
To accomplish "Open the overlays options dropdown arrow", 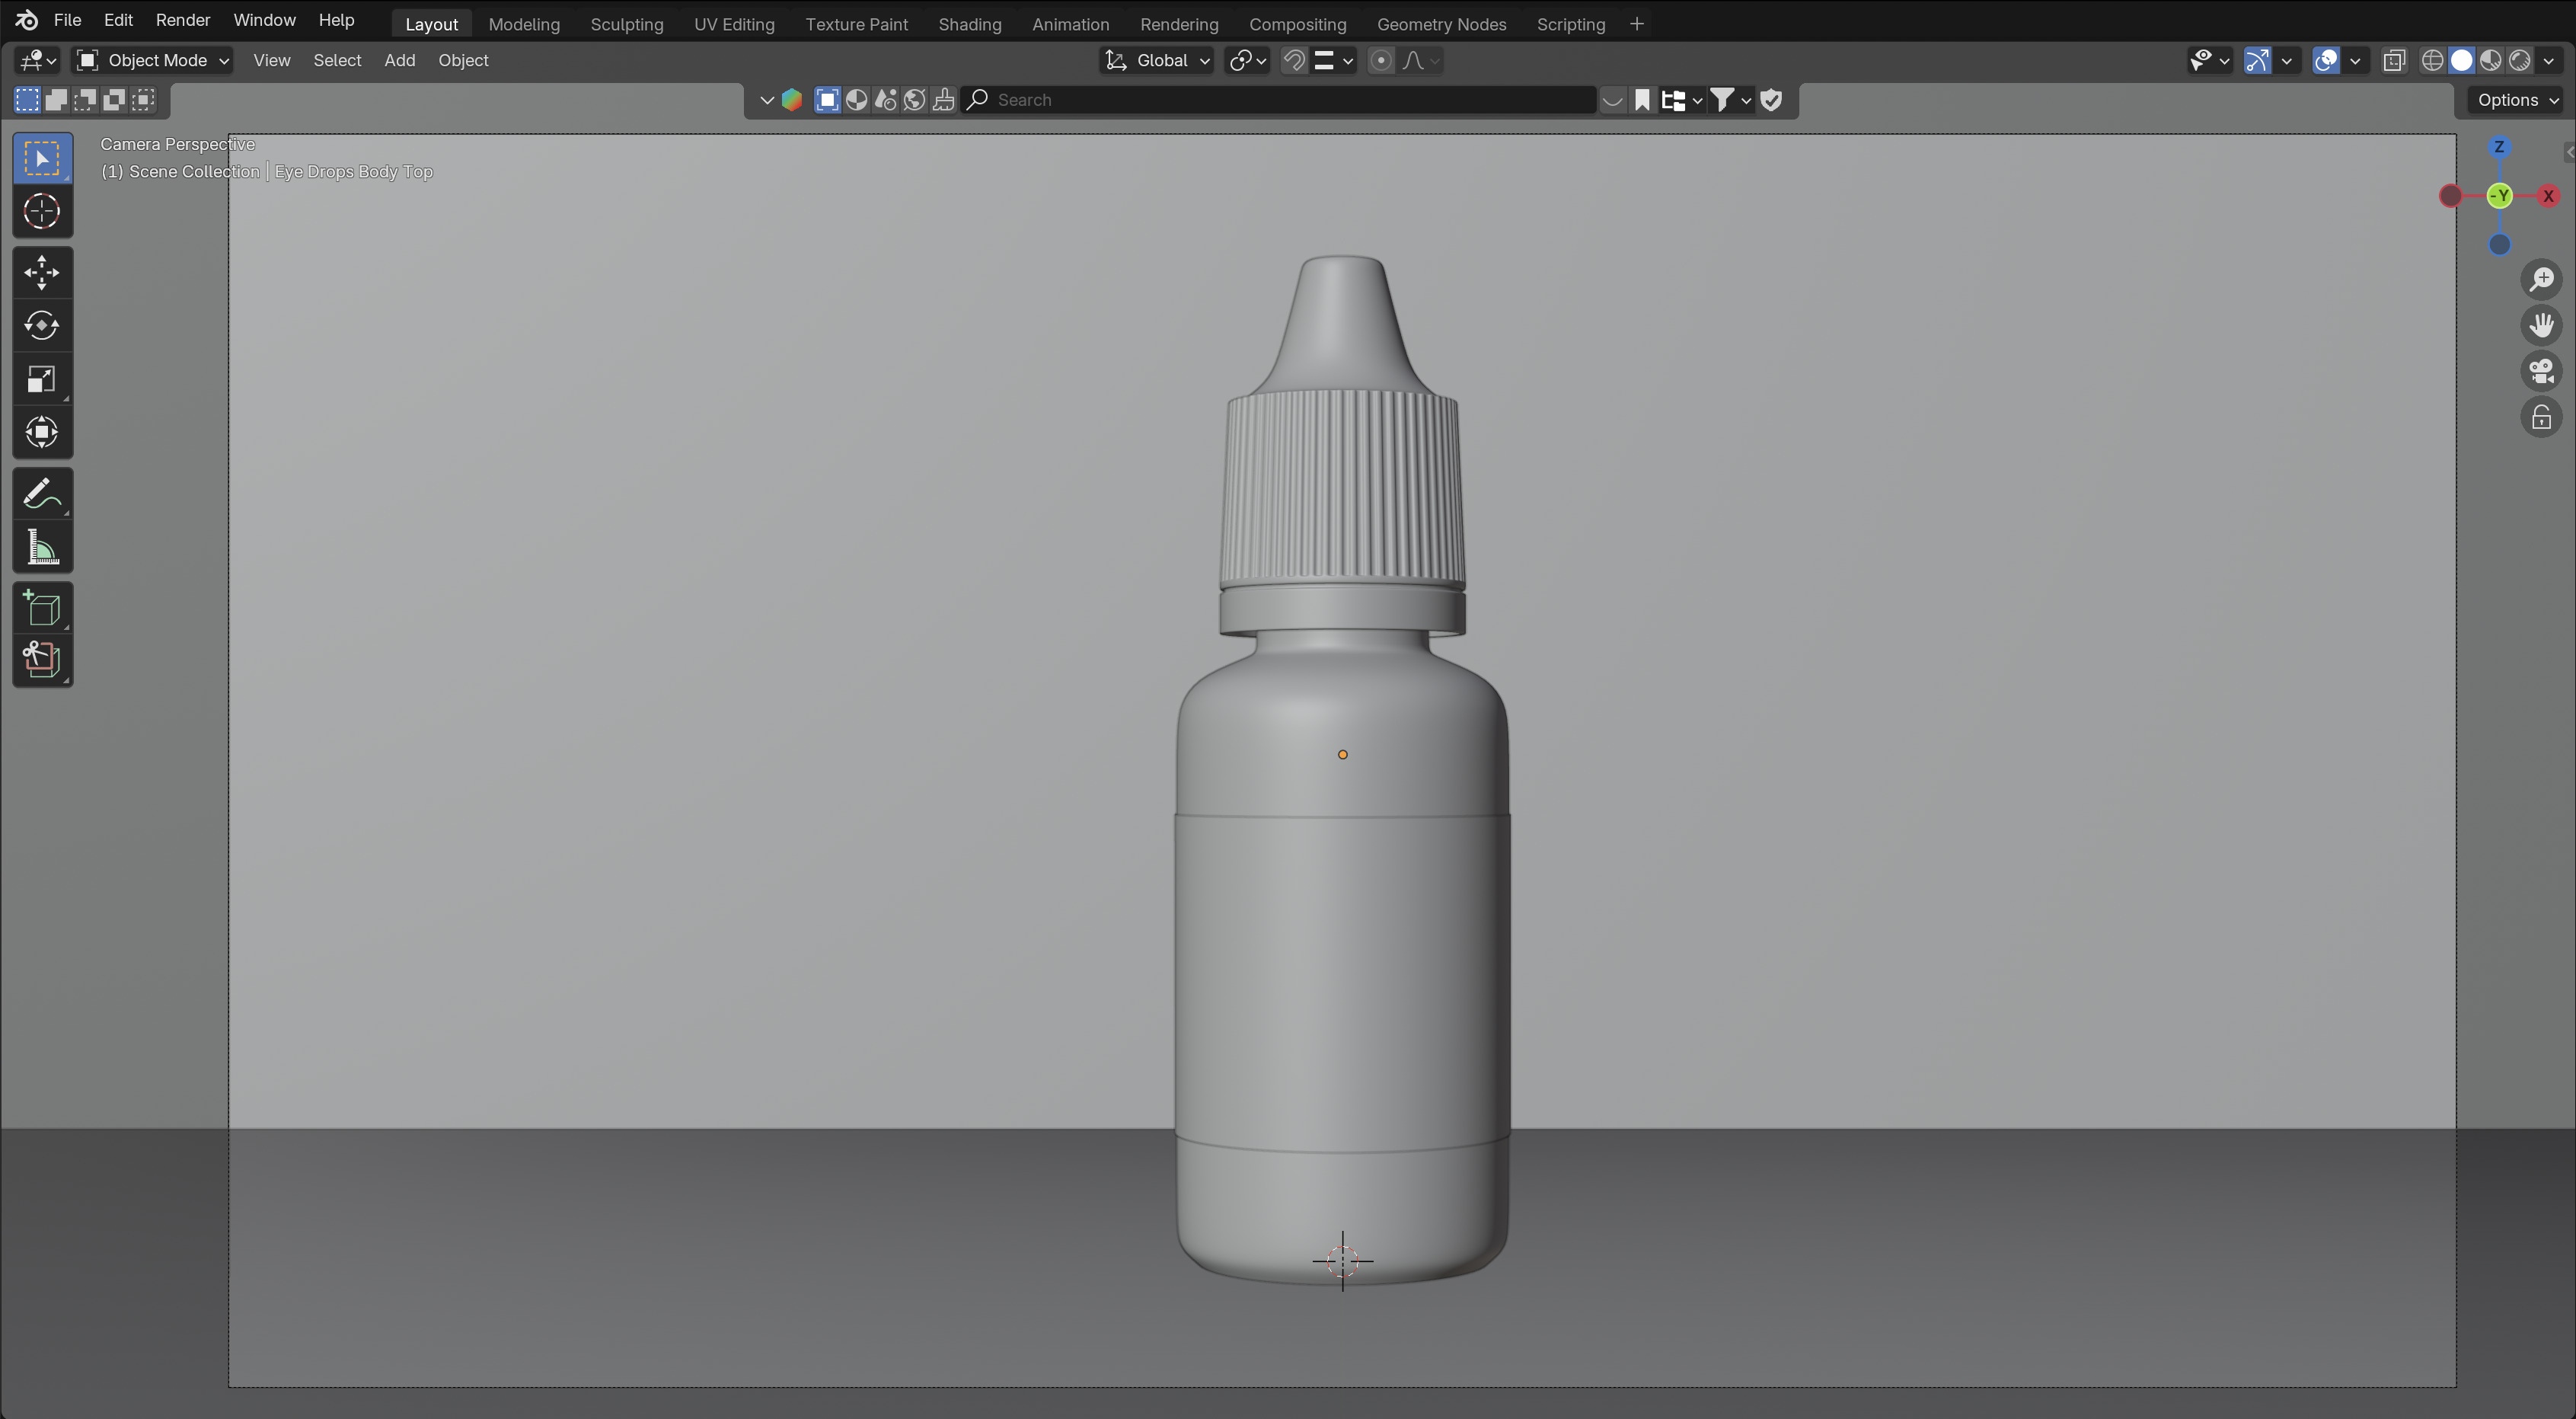I will pyautogui.click(x=2356, y=61).
